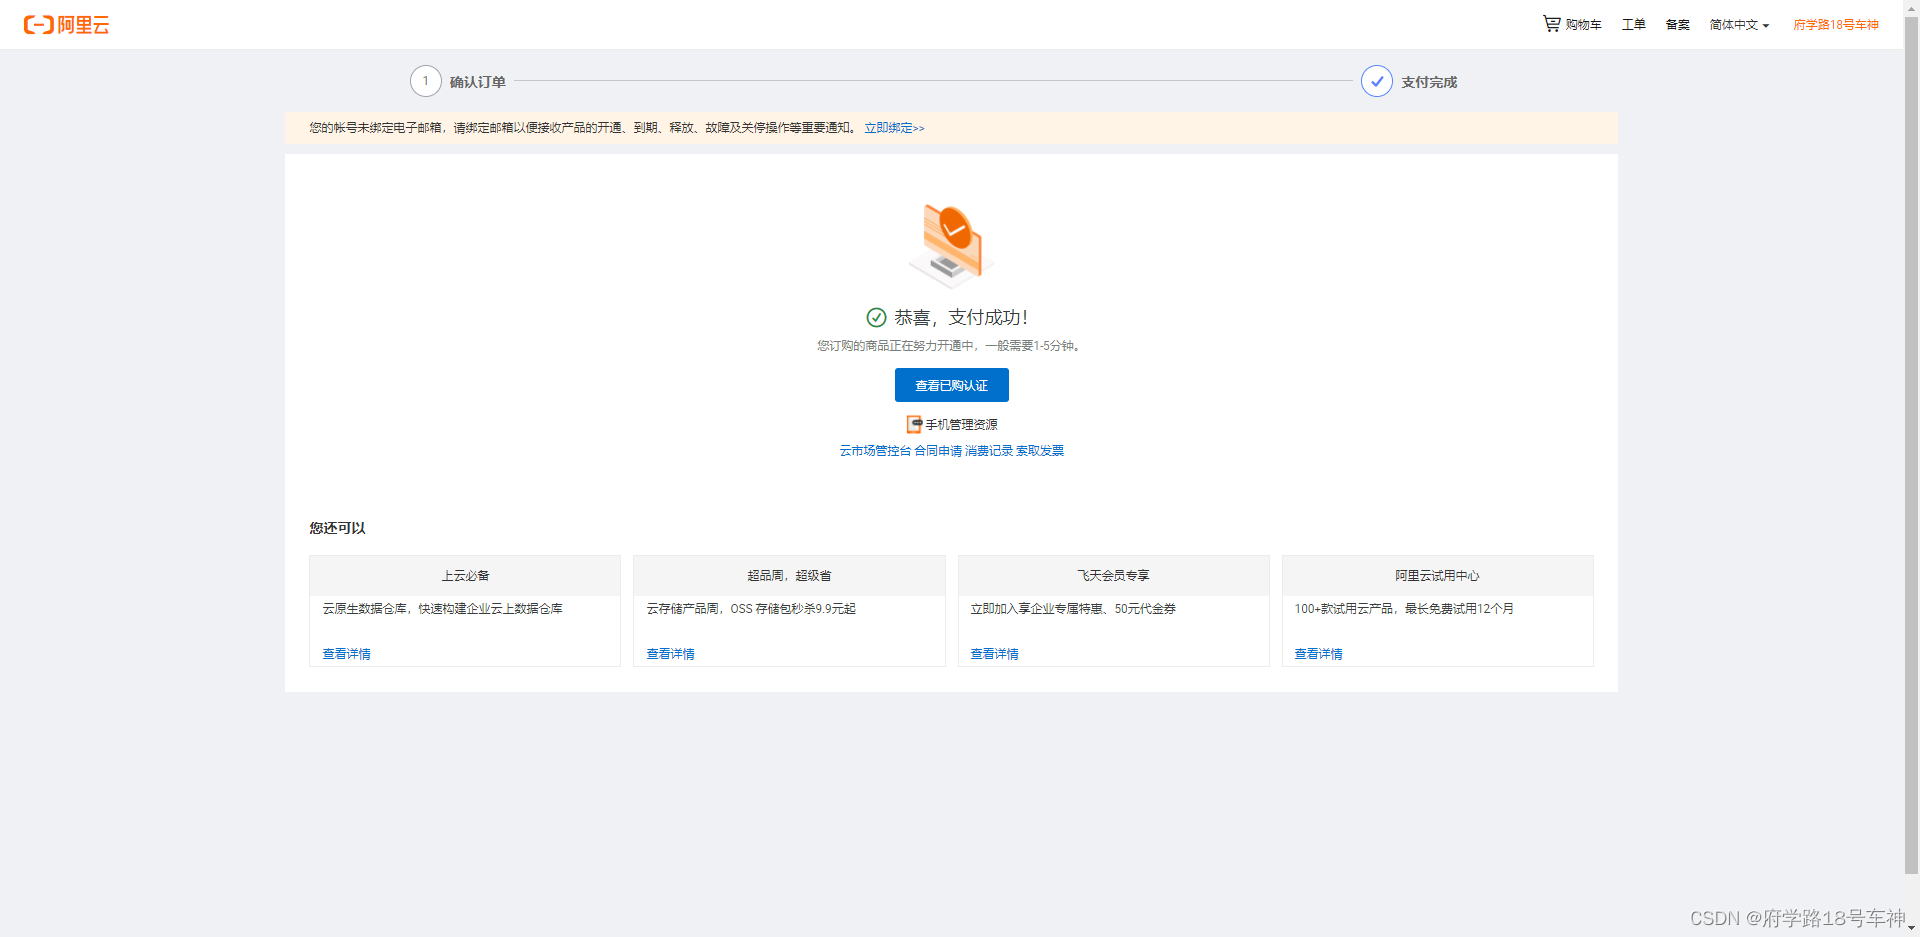Click the account name 府学路18号车神
The width and height of the screenshot is (1920, 937).
(1835, 24)
